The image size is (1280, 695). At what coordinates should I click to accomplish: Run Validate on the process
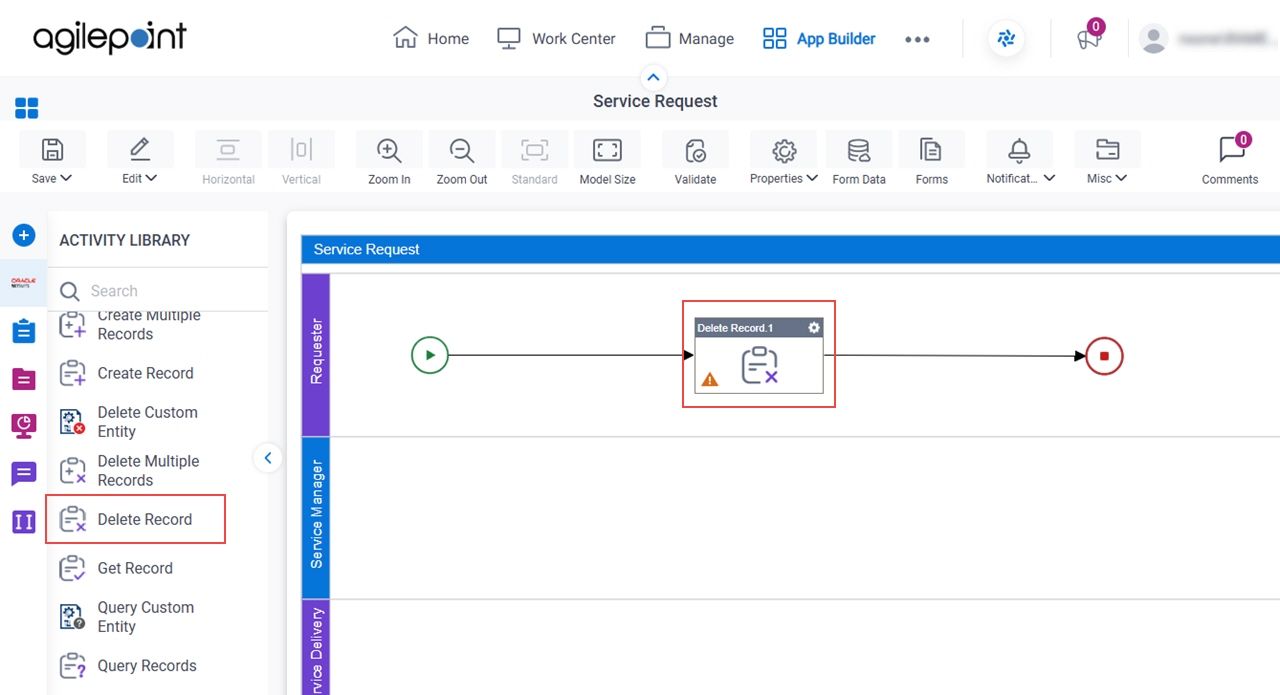pyautogui.click(x=695, y=150)
